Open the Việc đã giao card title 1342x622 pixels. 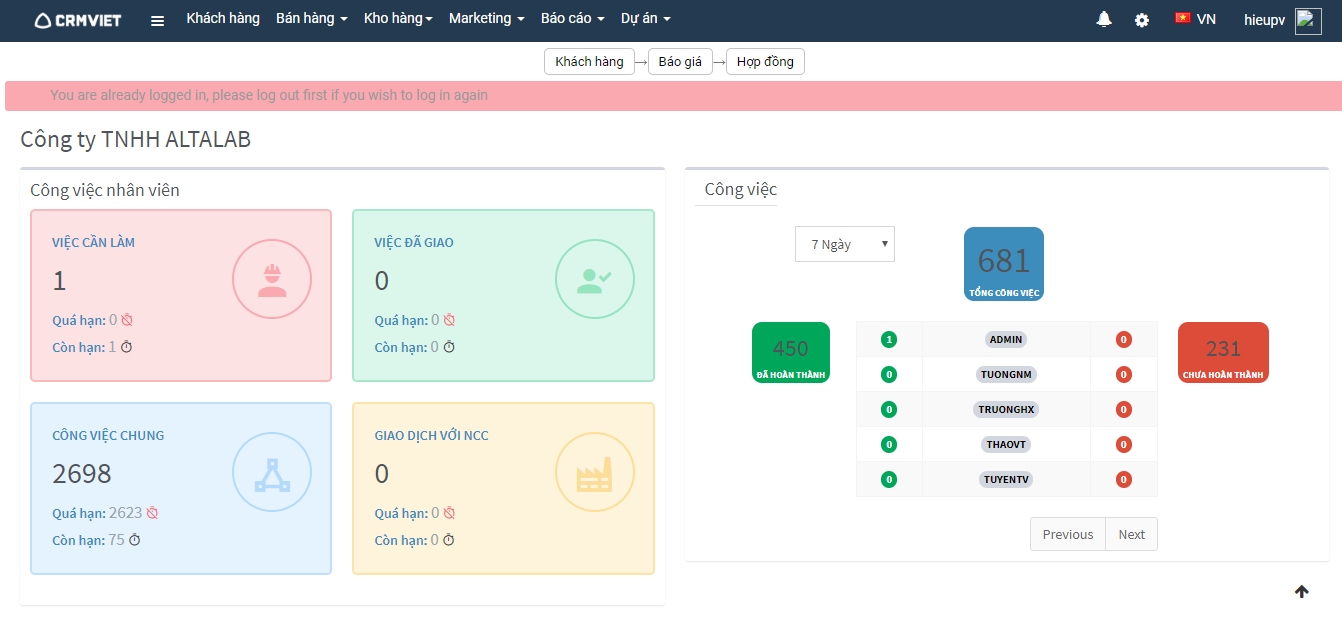click(x=414, y=242)
